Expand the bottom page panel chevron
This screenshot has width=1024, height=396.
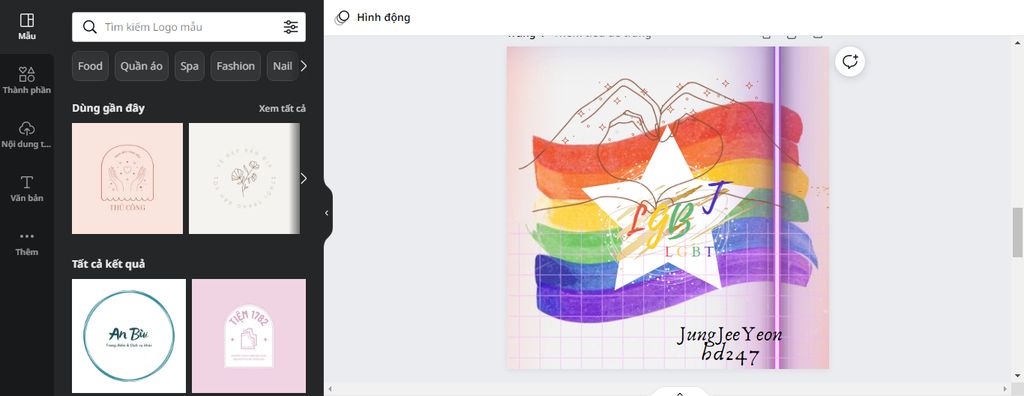point(679,393)
